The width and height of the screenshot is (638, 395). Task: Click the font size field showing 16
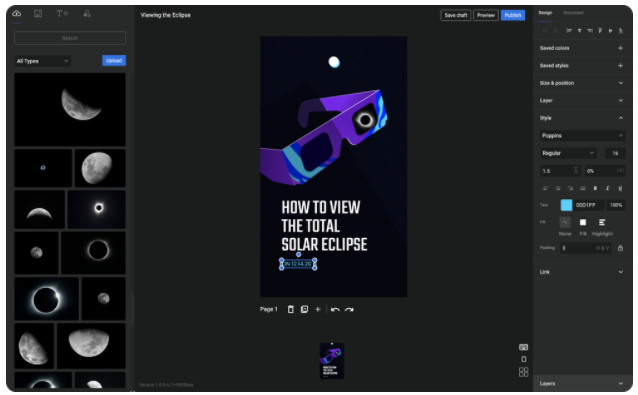coord(615,153)
